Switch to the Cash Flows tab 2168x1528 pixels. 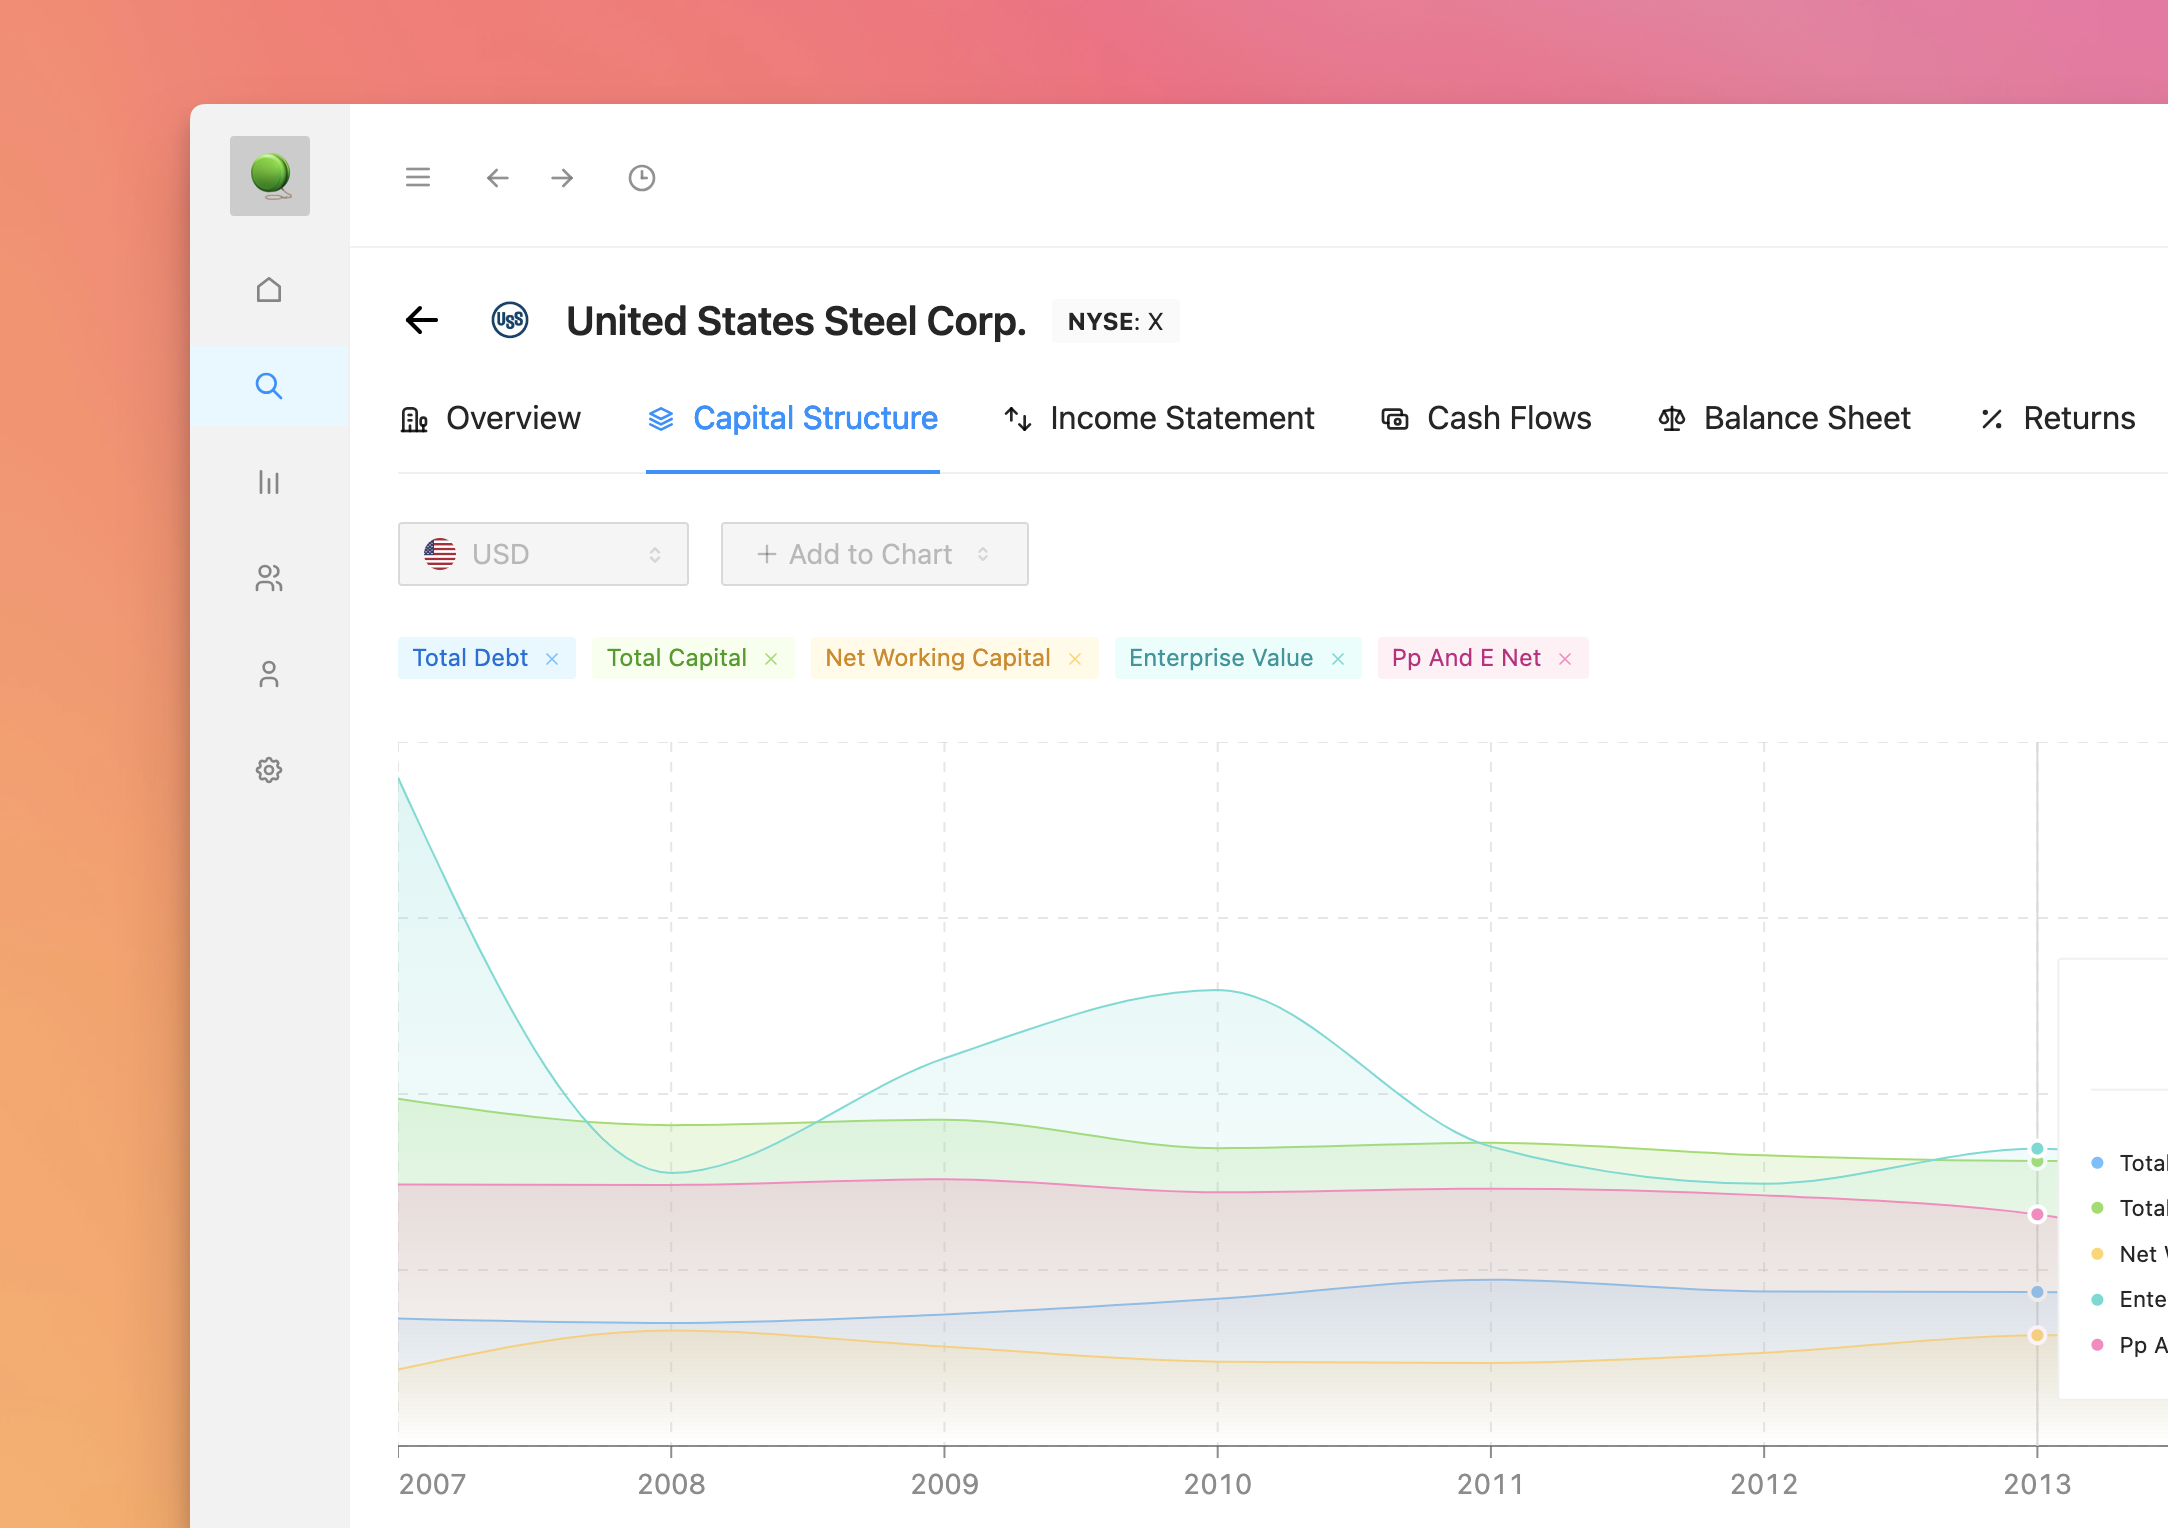tap(1487, 418)
